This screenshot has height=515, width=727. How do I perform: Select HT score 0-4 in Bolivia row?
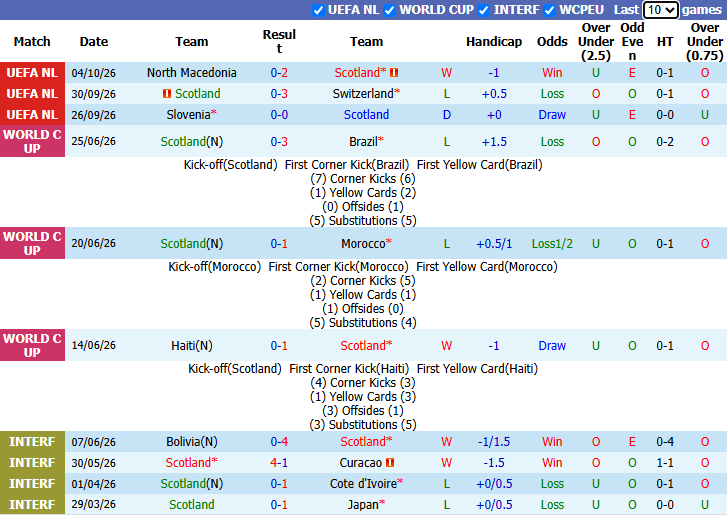665,442
